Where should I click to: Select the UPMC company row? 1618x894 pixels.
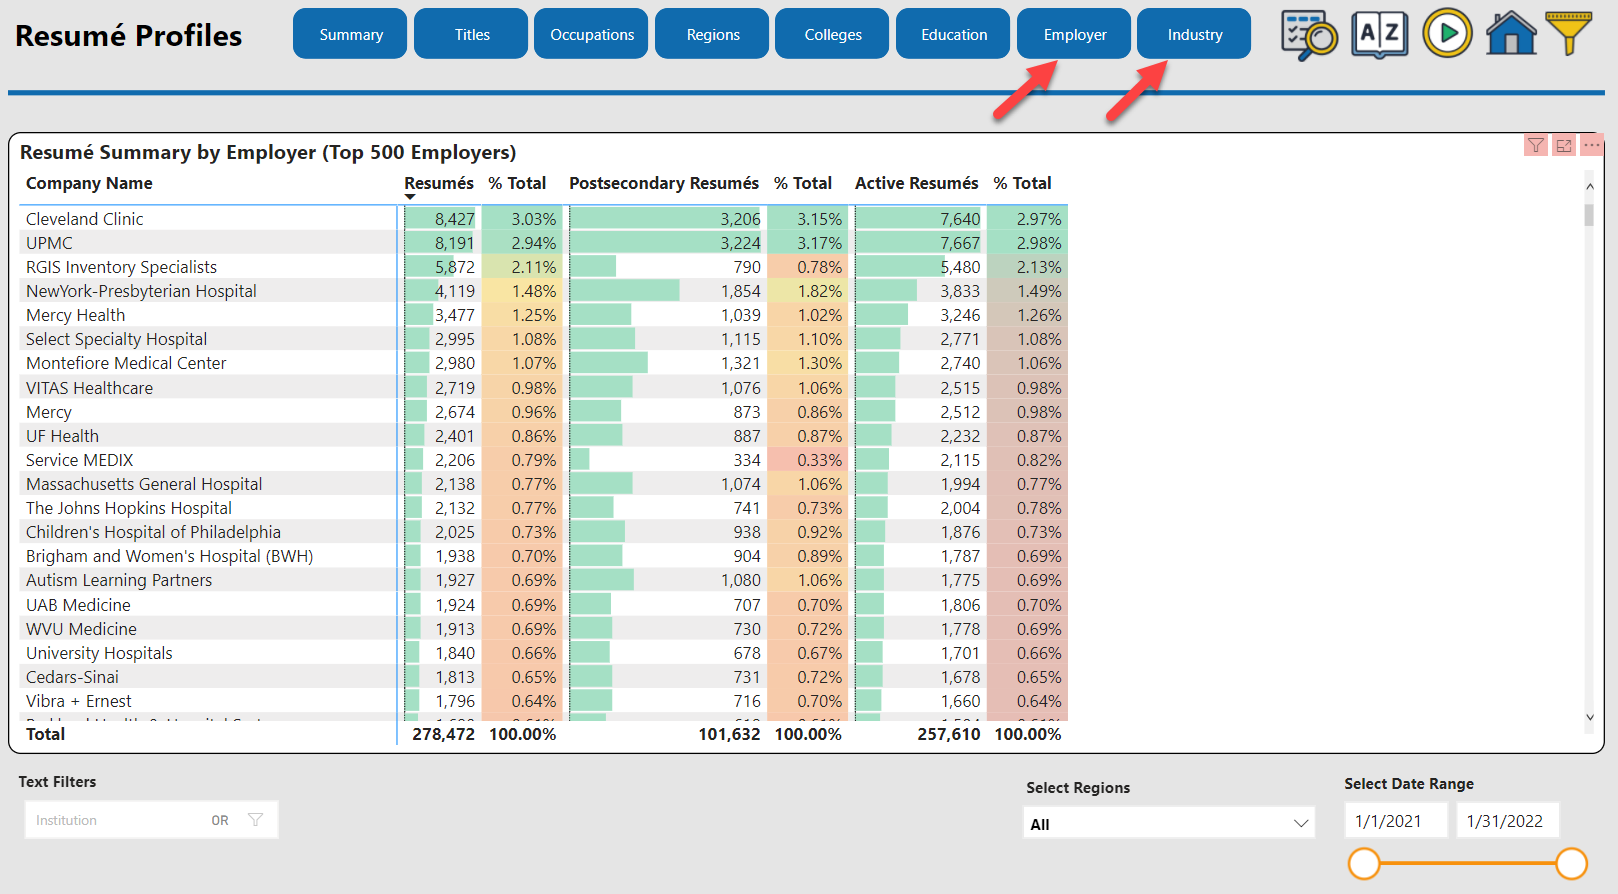[544, 243]
